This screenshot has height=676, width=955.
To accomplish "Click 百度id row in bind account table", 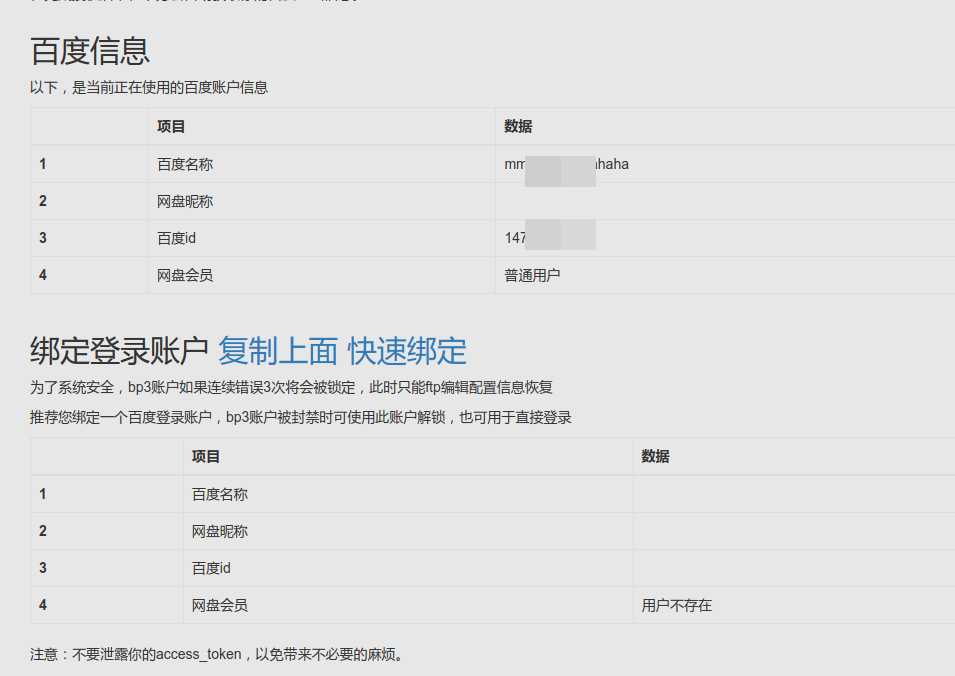I will pyautogui.click(x=492, y=568).
